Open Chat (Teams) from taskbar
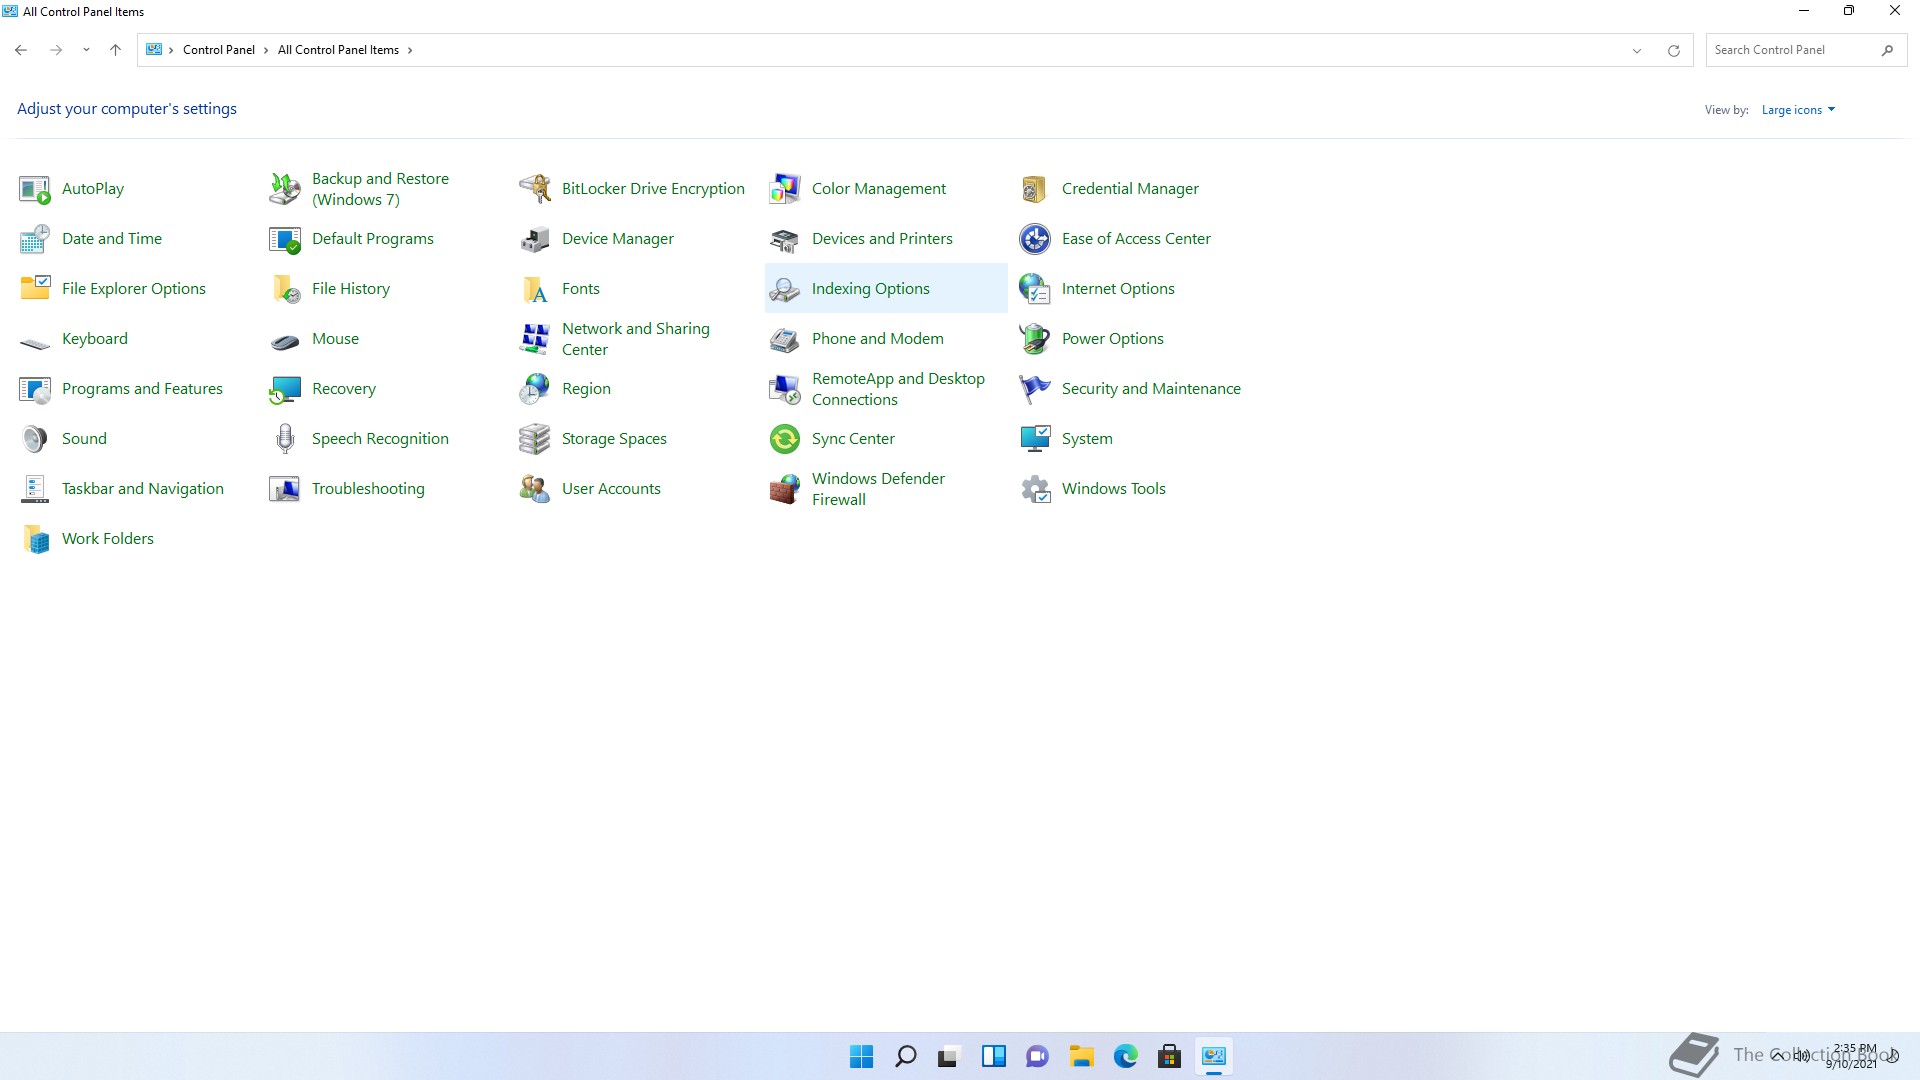The image size is (1920, 1080). click(1037, 1056)
